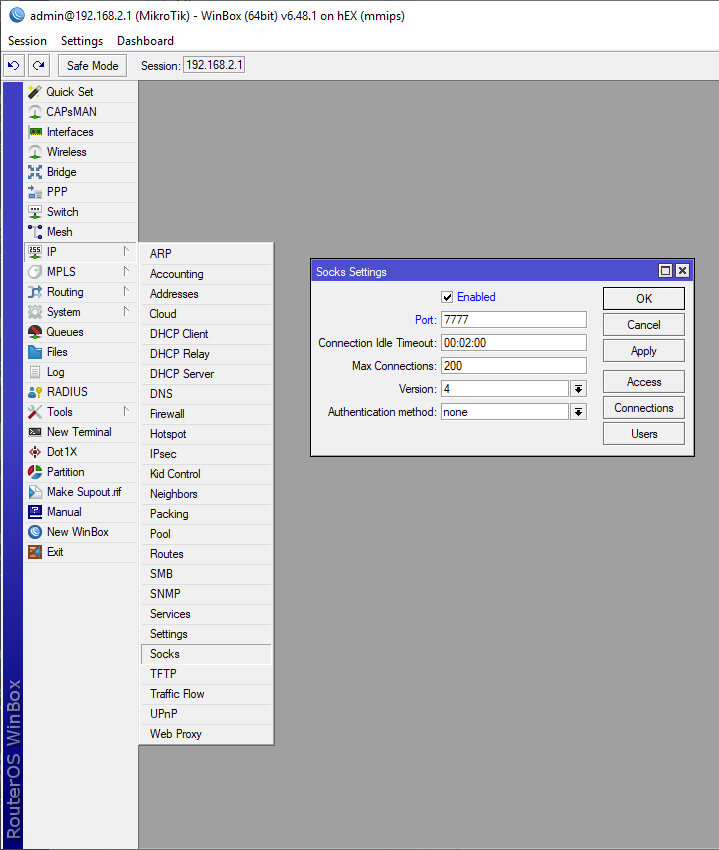Viewport: 719px width, 850px height.
Task: Click the Max Connections field
Action: pyautogui.click(x=513, y=366)
